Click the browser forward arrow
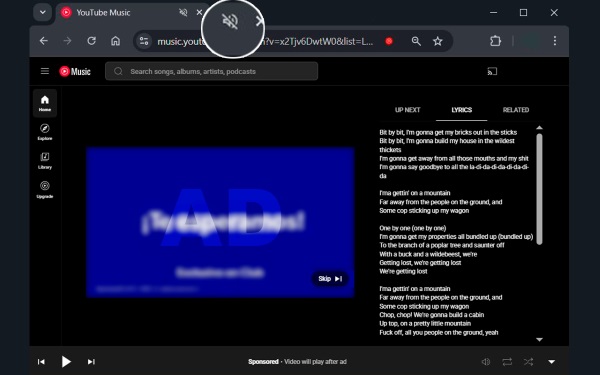This screenshot has height=375, width=600. (x=67, y=41)
